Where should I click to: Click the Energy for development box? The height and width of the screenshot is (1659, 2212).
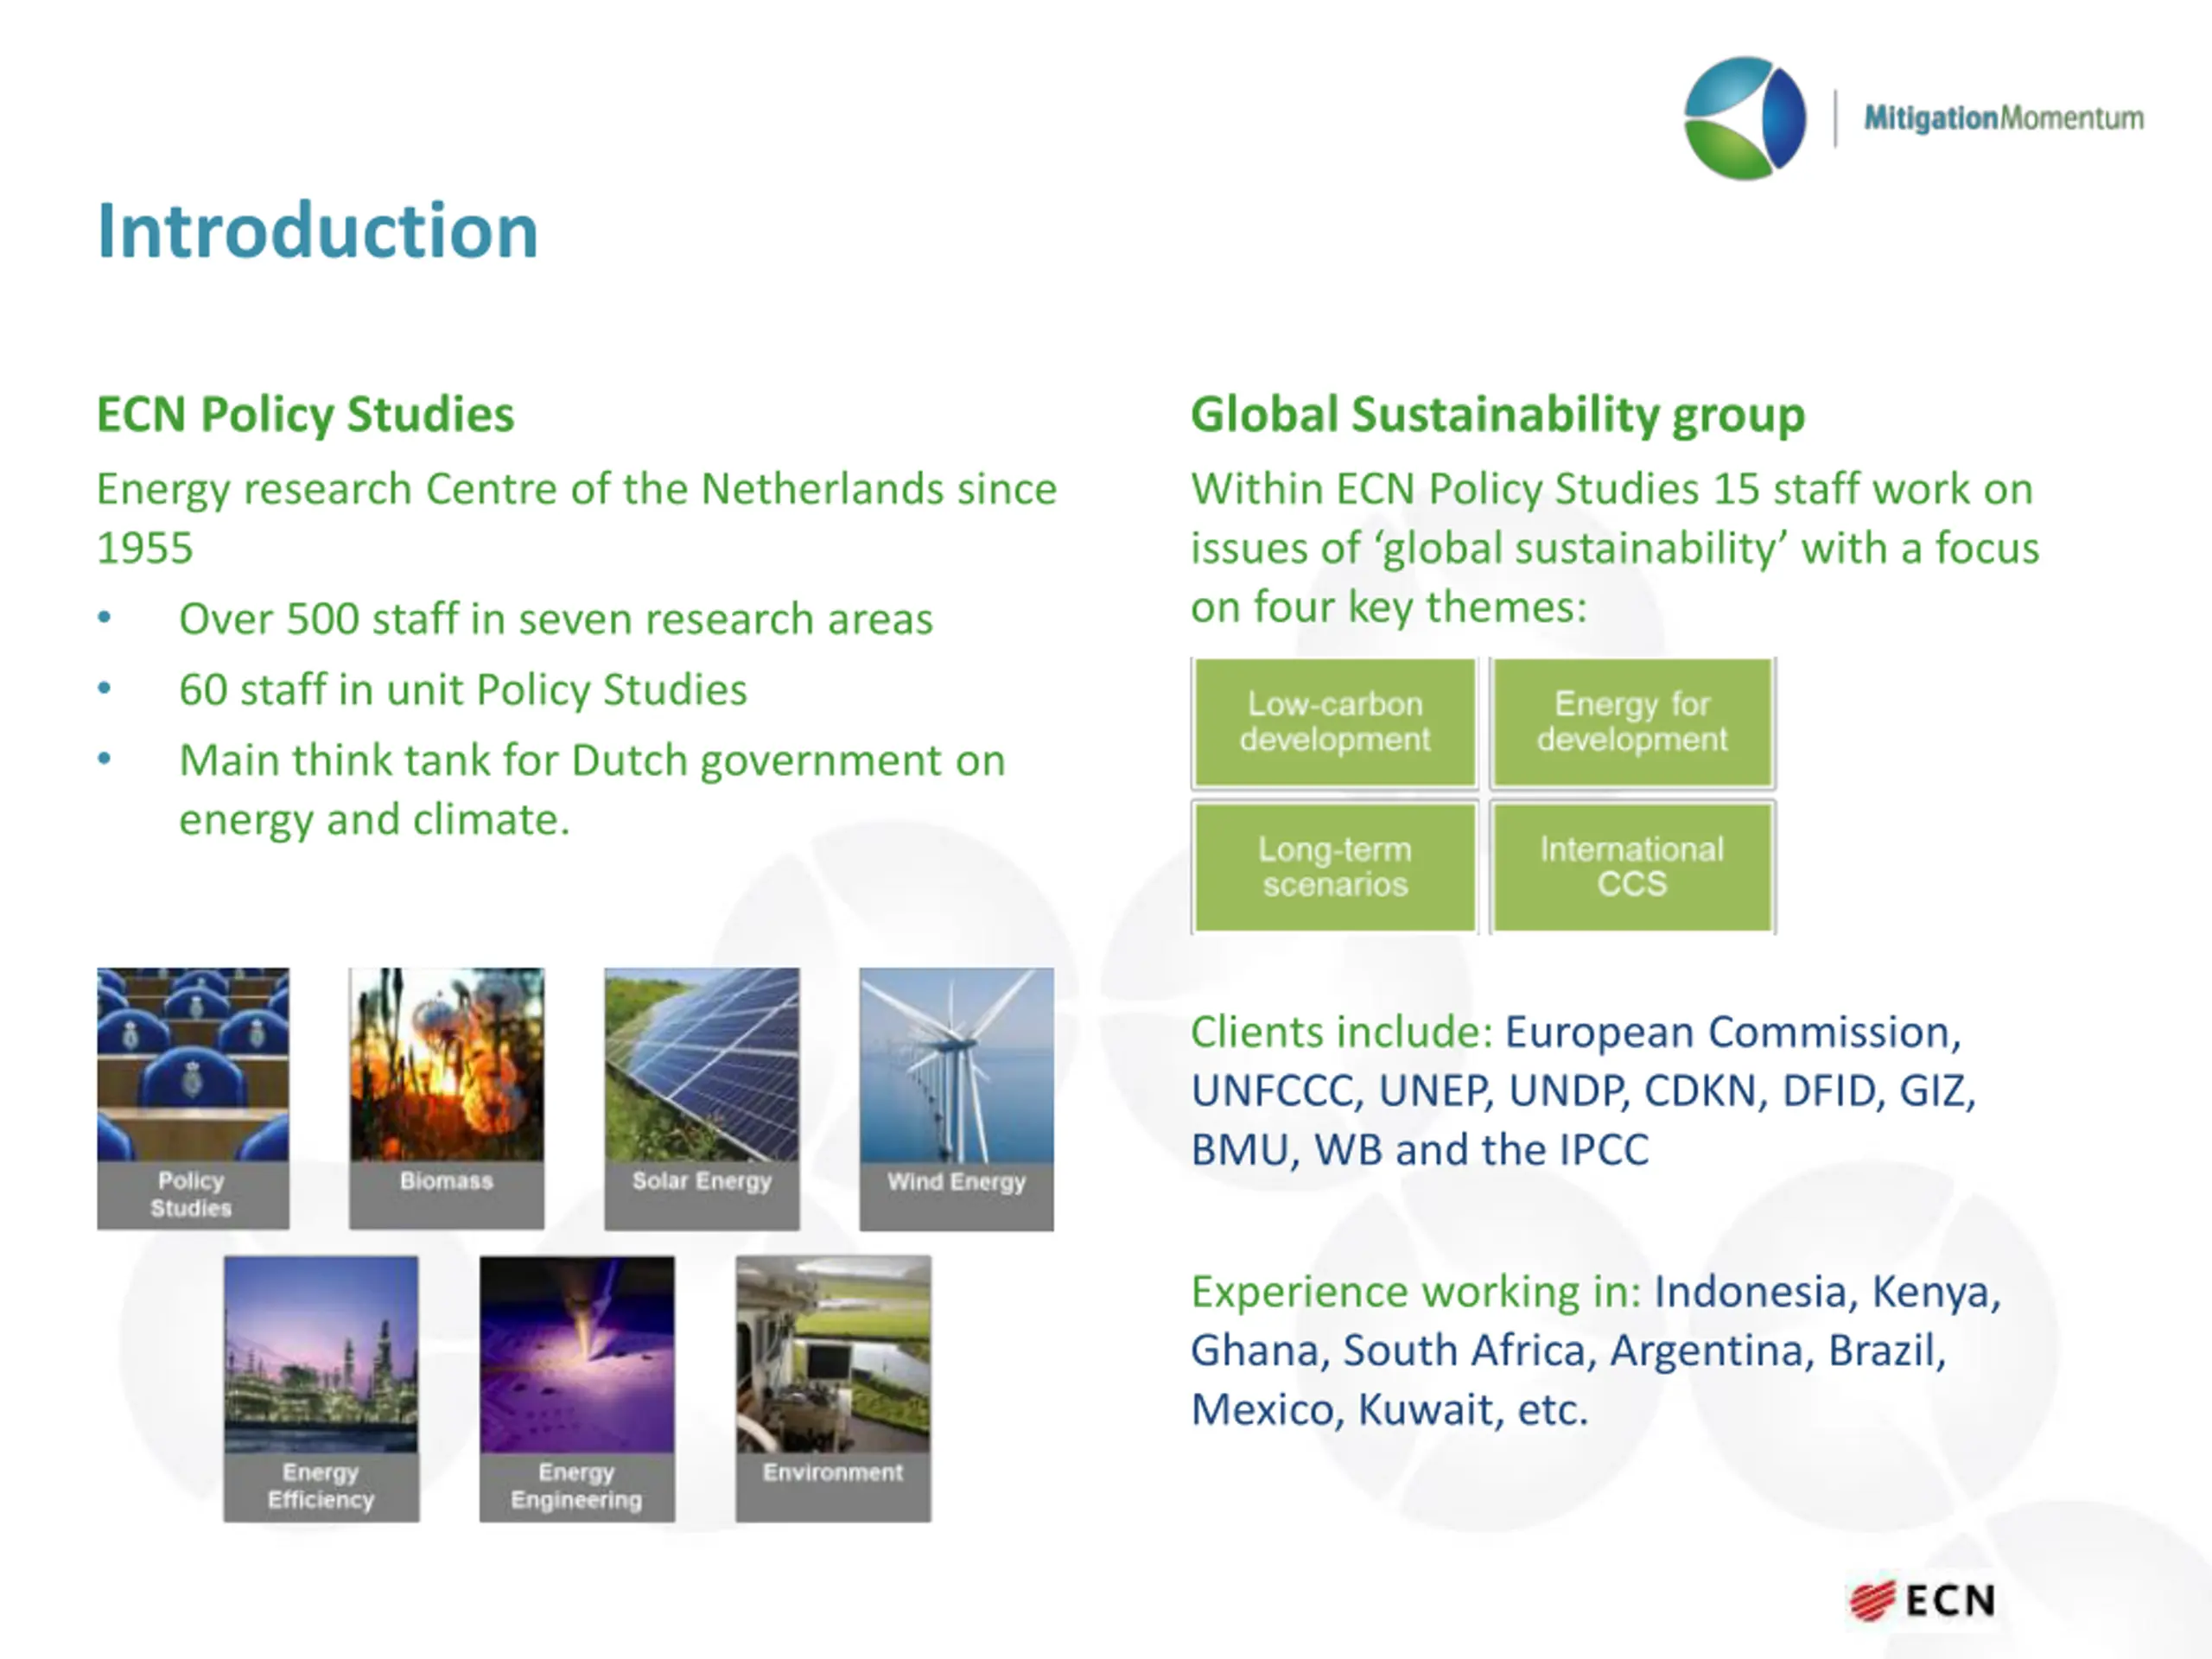1632,722
